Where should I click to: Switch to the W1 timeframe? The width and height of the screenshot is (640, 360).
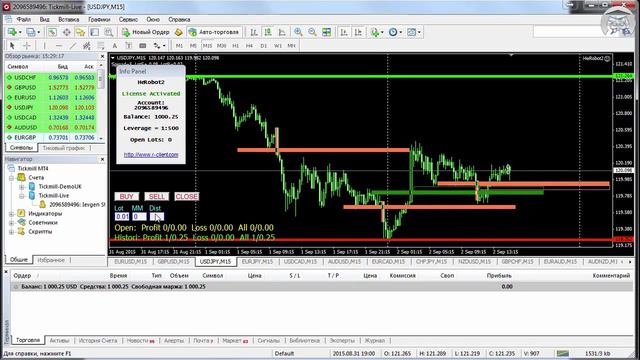(278, 46)
